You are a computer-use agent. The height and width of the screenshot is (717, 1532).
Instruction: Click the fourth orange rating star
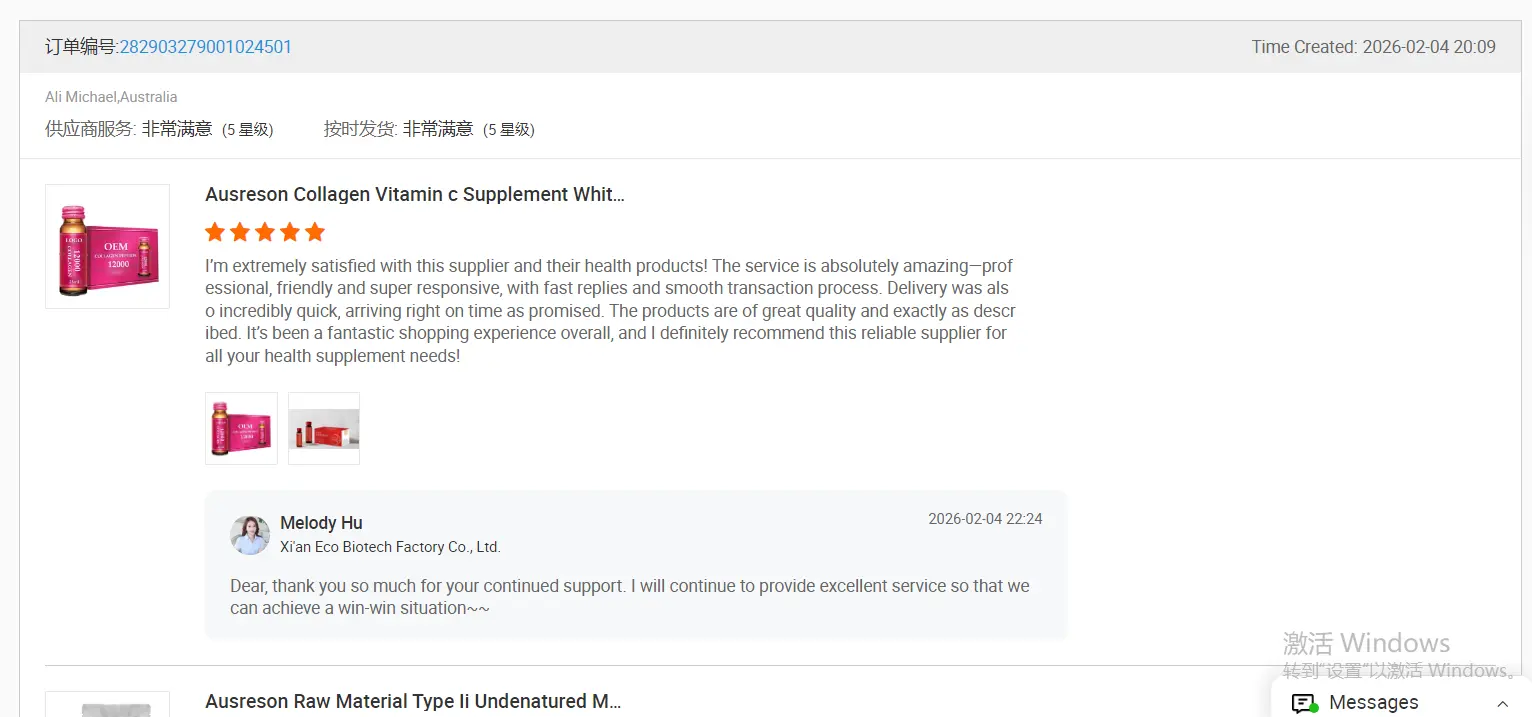pos(290,232)
